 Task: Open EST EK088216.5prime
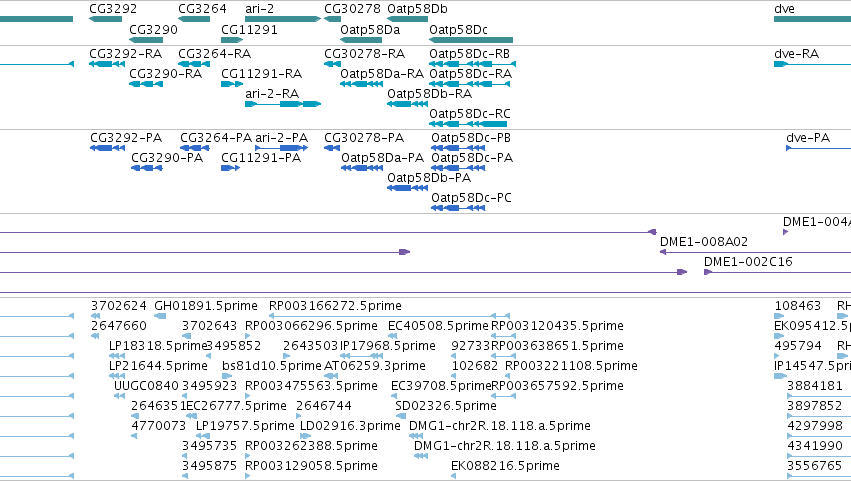(454, 476)
